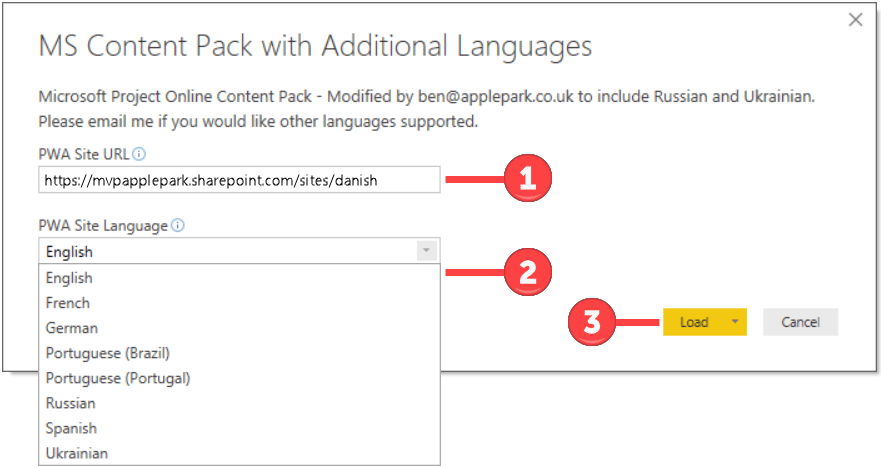Click the yellow Load button

(x=694, y=322)
